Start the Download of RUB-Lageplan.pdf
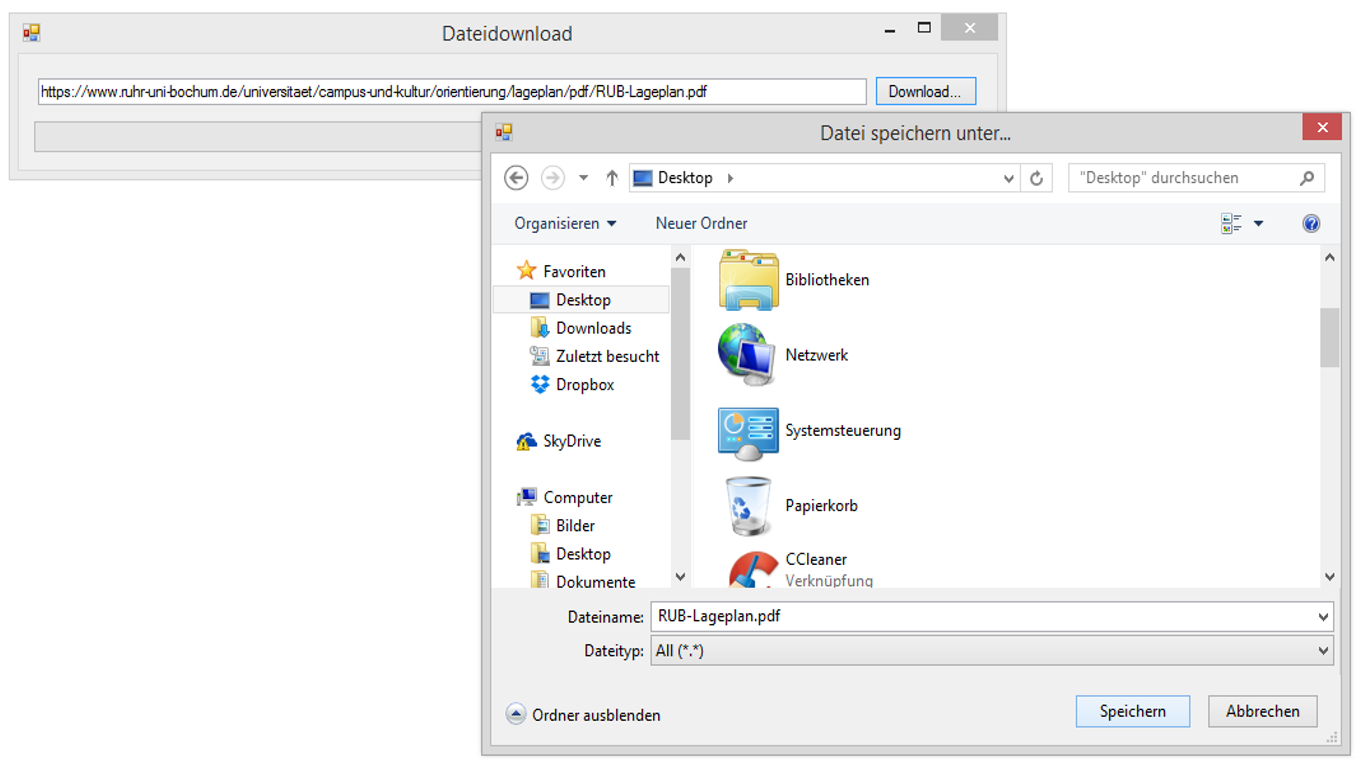 925,90
